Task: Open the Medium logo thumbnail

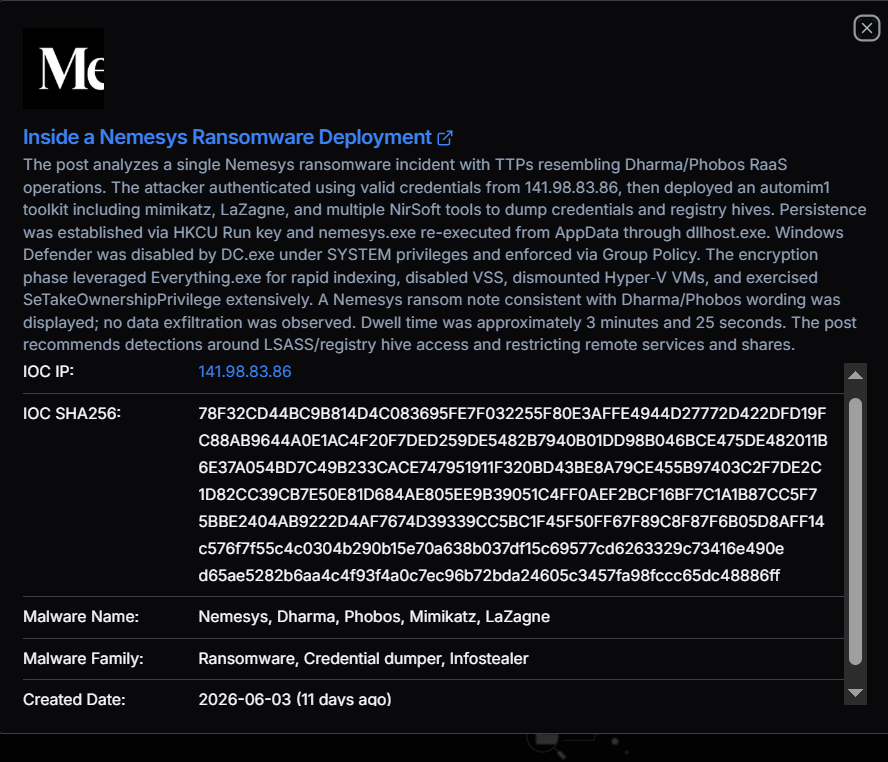Action: coord(63,69)
